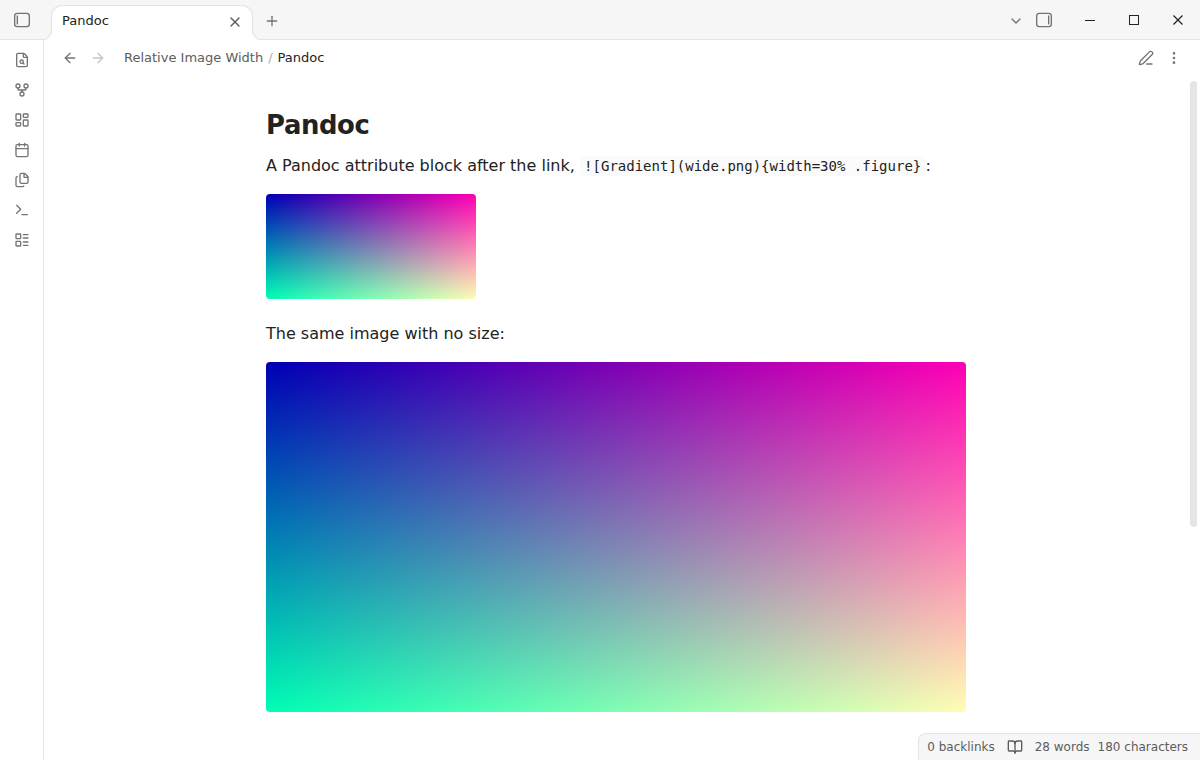Click the reading view book status icon
This screenshot has width=1200, height=760.
point(1015,747)
